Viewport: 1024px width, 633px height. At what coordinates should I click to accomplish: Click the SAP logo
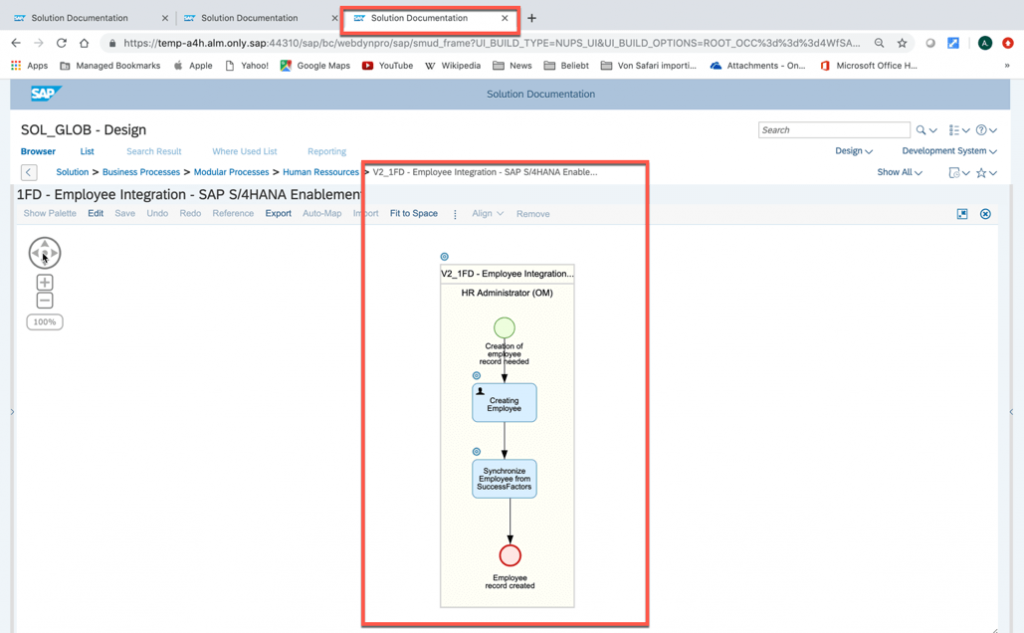pyautogui.click(x=46, y=93)
